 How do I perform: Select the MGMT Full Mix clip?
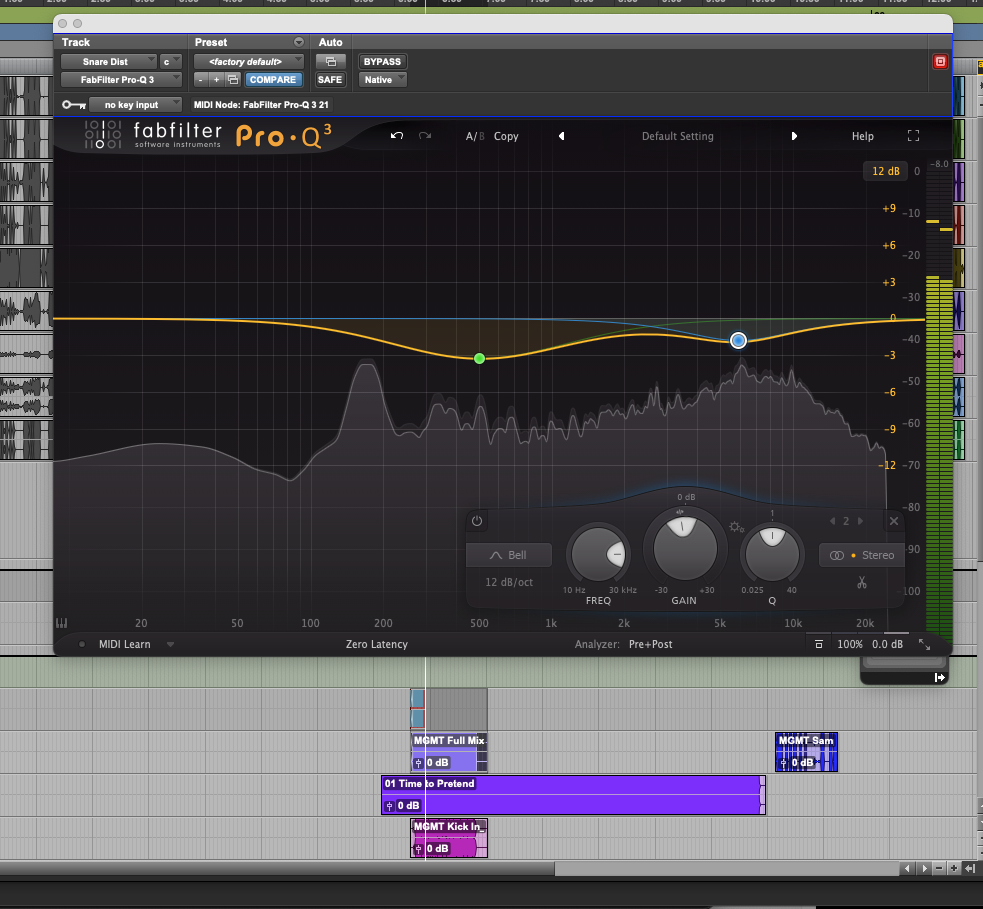click(x=449, y=752)
